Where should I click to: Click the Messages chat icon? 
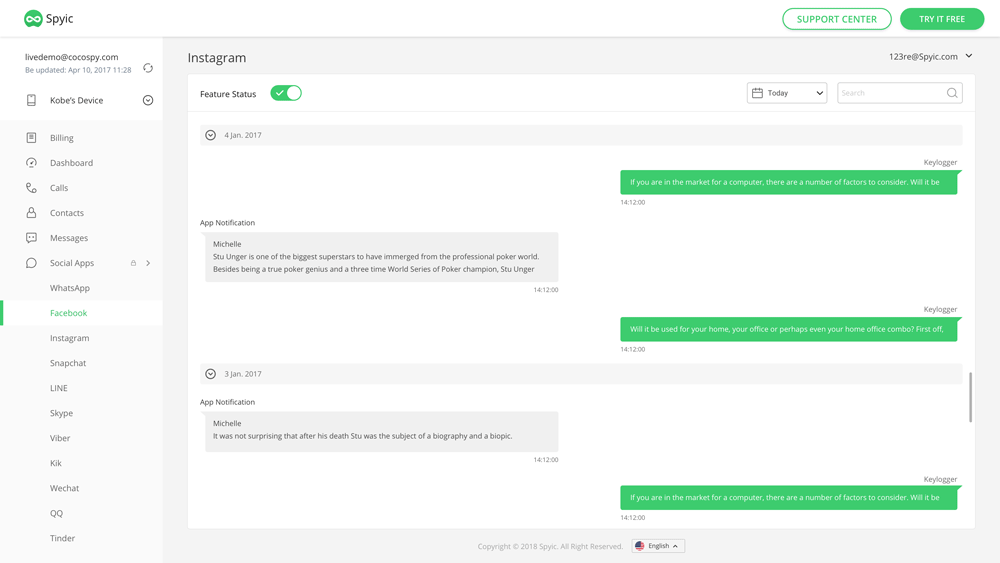(31, 238)
